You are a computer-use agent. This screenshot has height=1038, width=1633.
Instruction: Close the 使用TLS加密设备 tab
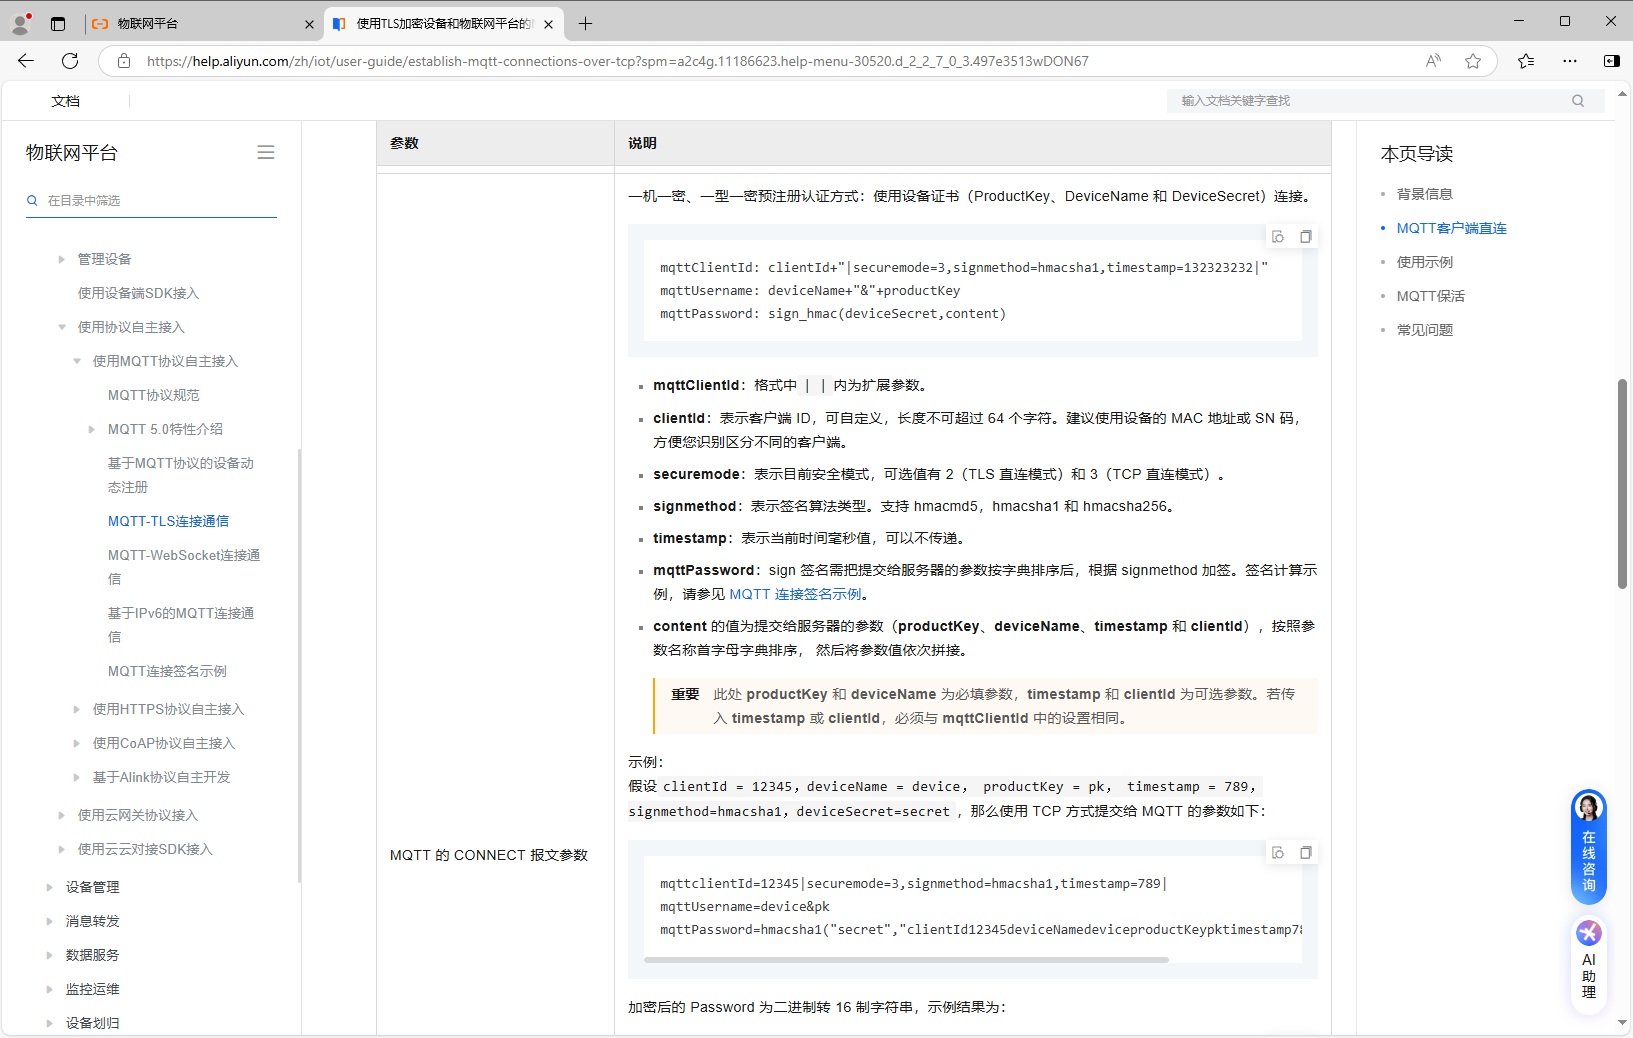tap(548, 24)
